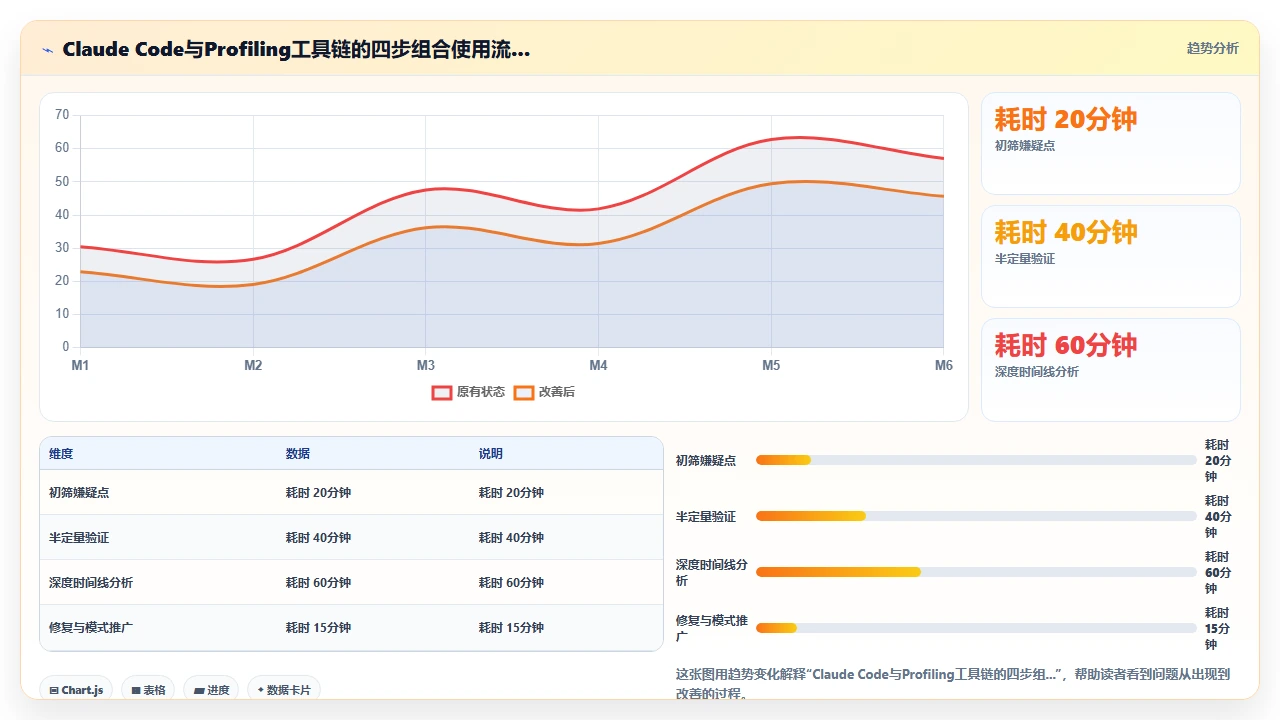1280x720 pixels.
Task: Toggle the 原有状态 legend label
Action: tap(481, 392)
